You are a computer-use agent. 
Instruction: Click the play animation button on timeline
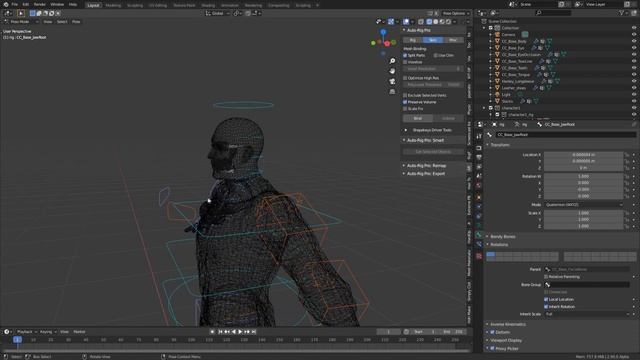pyautogui.click(x=240, y=332)
